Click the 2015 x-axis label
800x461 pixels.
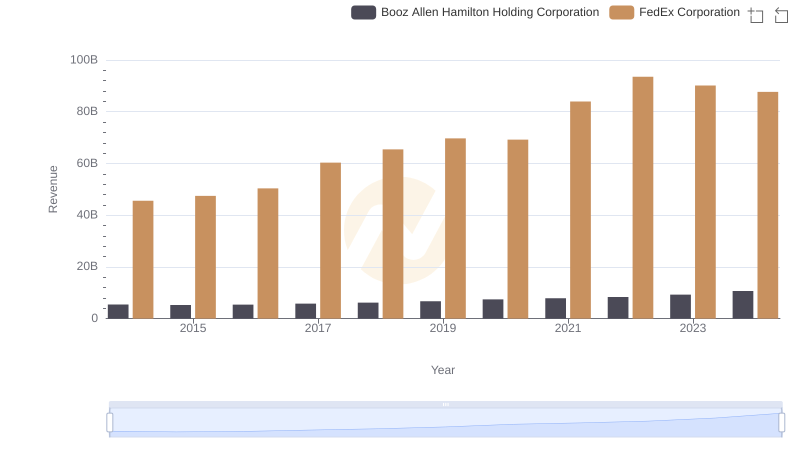point(193,328)
